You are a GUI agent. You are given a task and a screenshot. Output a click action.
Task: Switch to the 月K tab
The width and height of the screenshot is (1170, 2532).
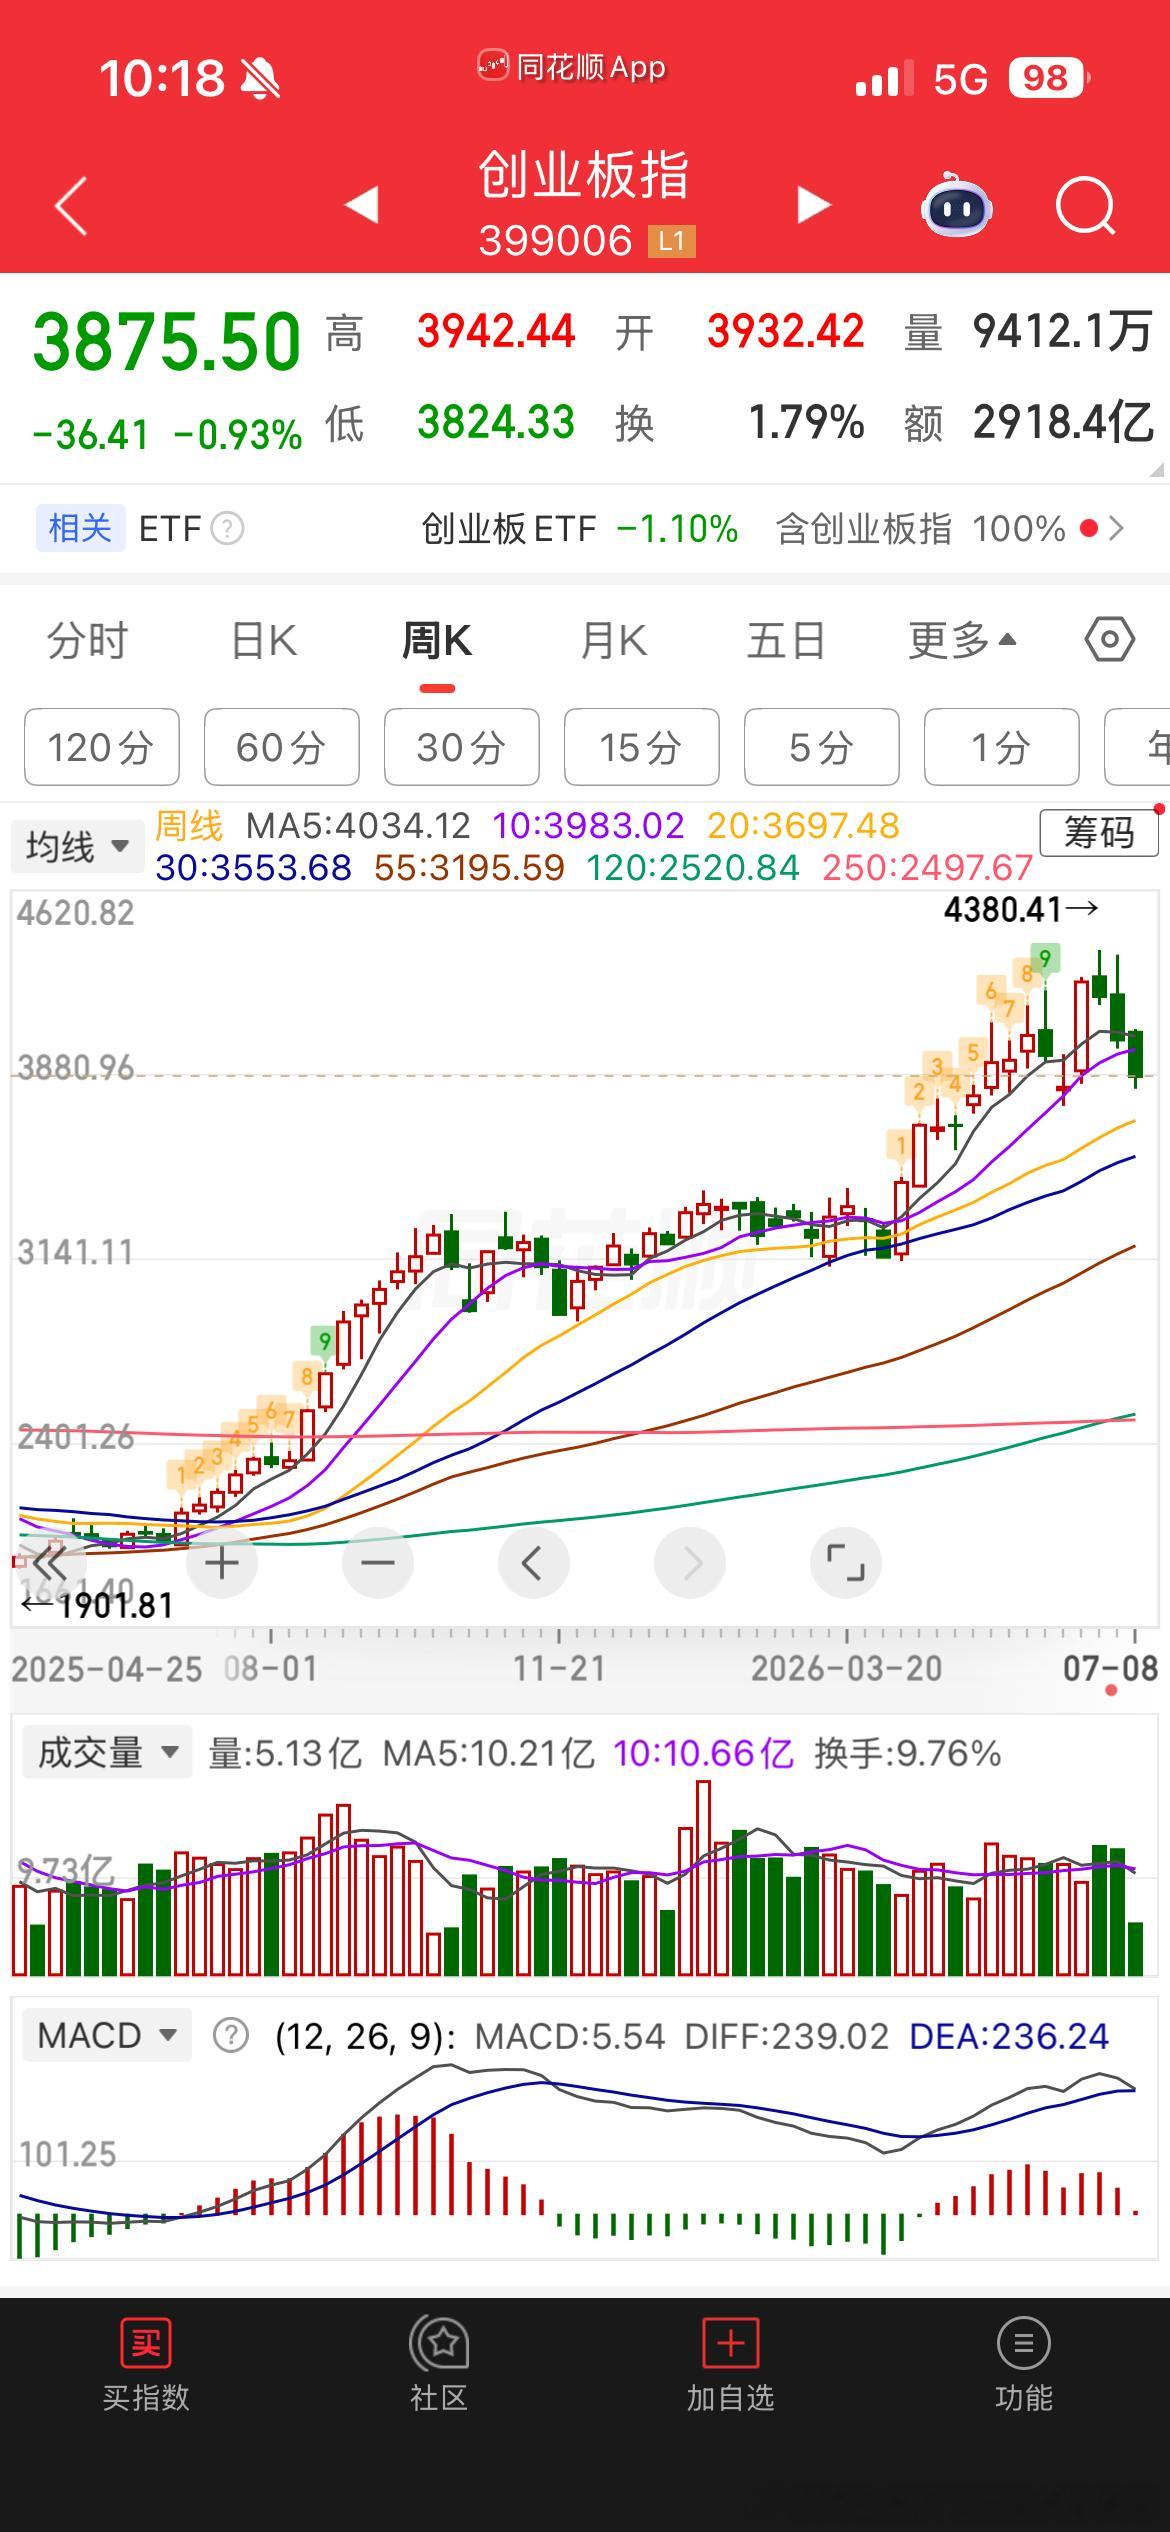[x=614, y=640]
